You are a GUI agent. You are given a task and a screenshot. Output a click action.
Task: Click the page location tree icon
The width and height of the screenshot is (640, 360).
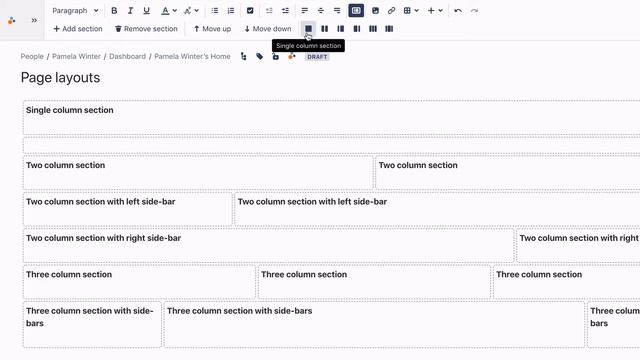pos(244,56)
